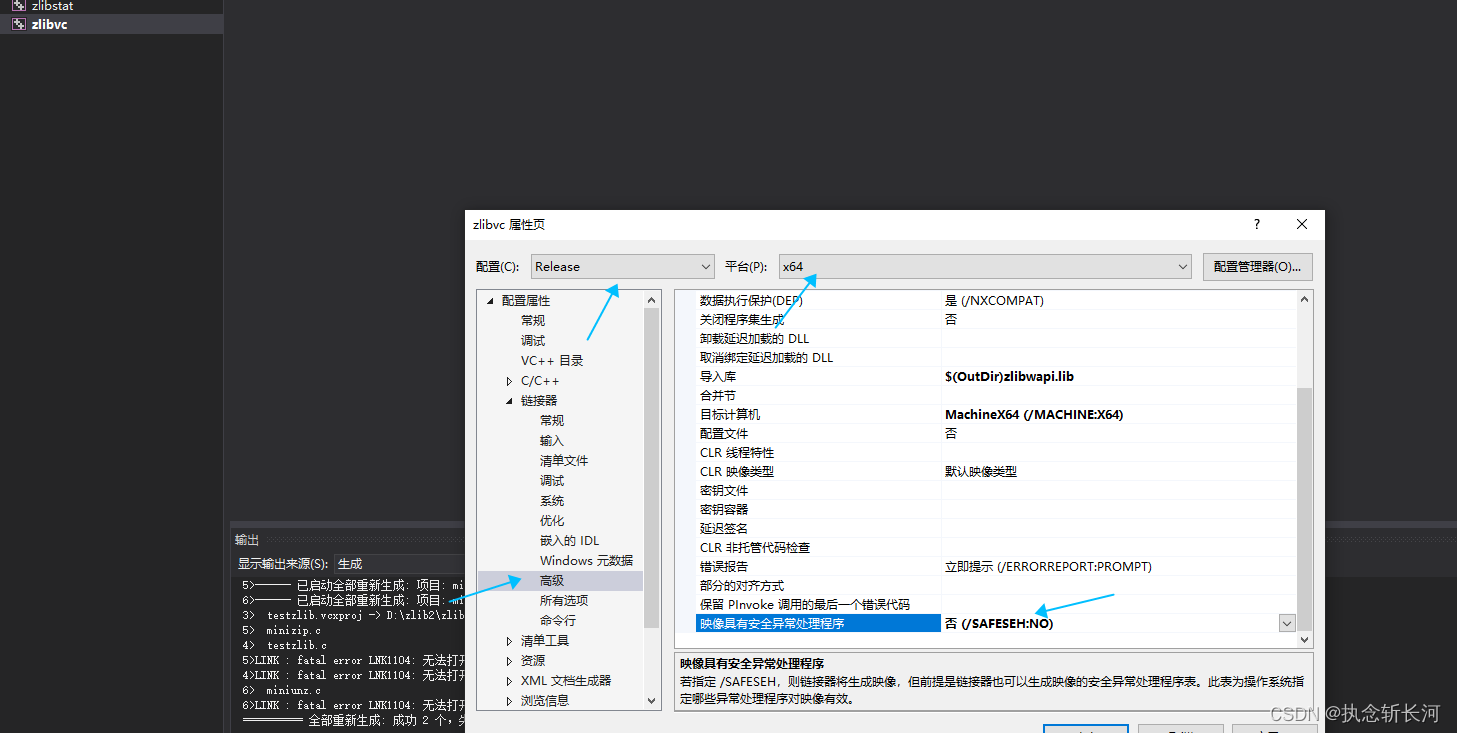The height and width of the screenshot is (733, 1457).
Task: Select 系统 under 链接器
Action: [552, 501]
